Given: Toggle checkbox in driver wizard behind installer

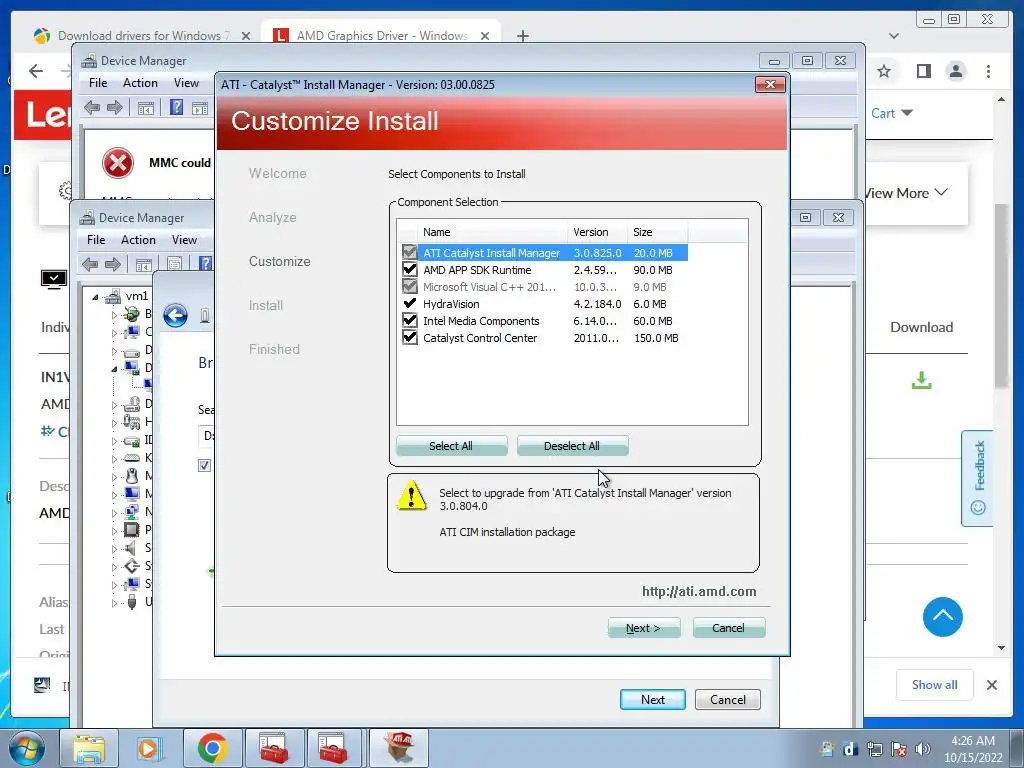Looking at the screenshot, I should [x=204, y=465].
